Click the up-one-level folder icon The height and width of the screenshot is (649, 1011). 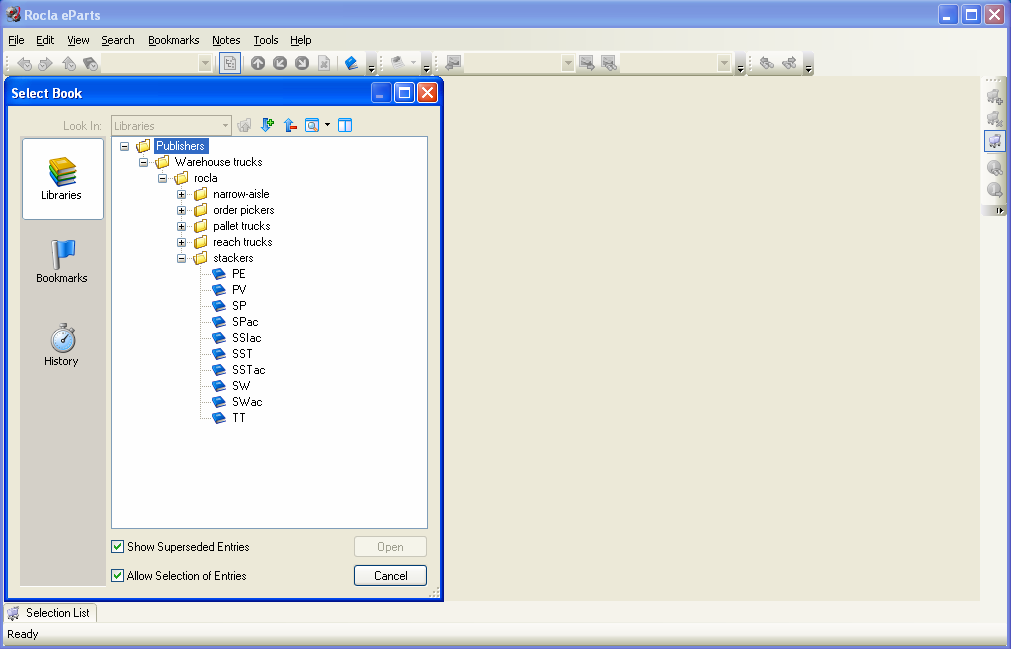pyautogui.click(x=244, y=125)
